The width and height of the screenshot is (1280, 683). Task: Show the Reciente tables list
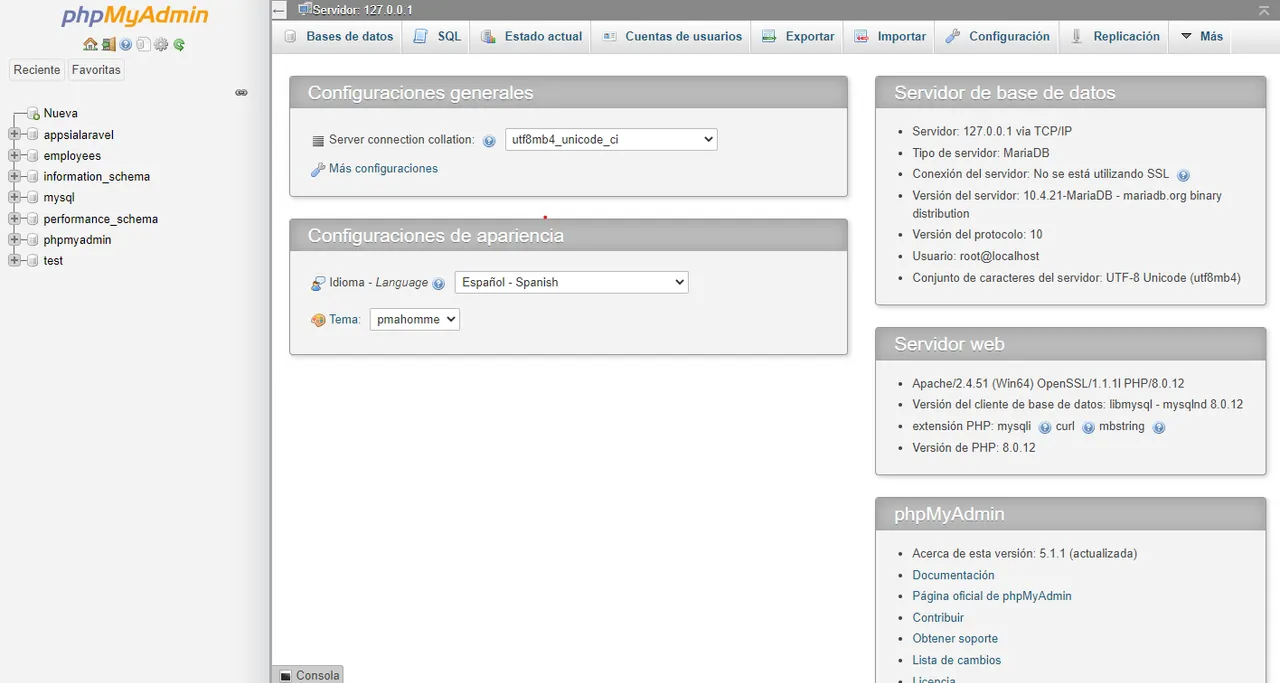pos(37,70)
